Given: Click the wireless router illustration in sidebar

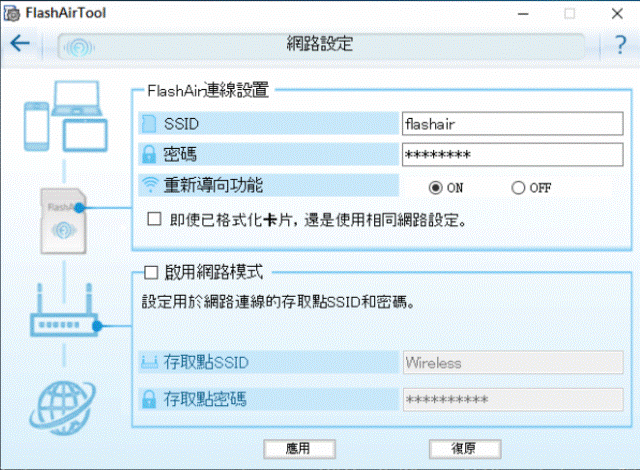Looking at the screenshot, I should (65, 310).
